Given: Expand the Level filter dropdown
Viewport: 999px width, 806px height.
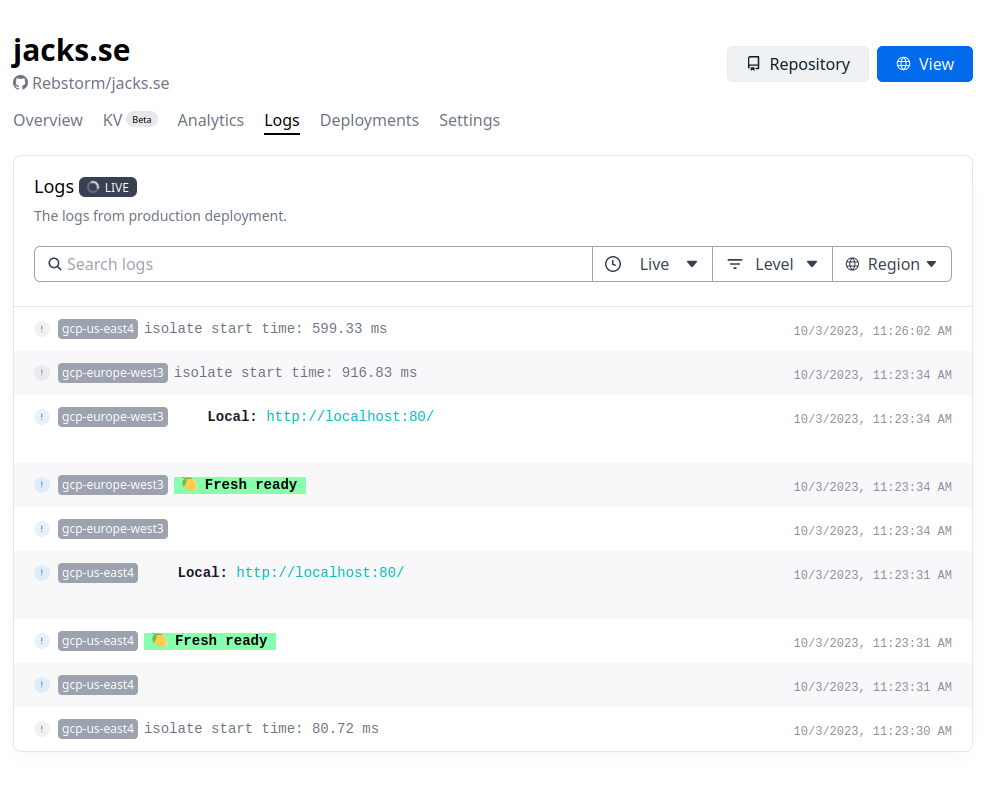Looking at the screenshot, I should pyautogui.click(x=772, y=264).
